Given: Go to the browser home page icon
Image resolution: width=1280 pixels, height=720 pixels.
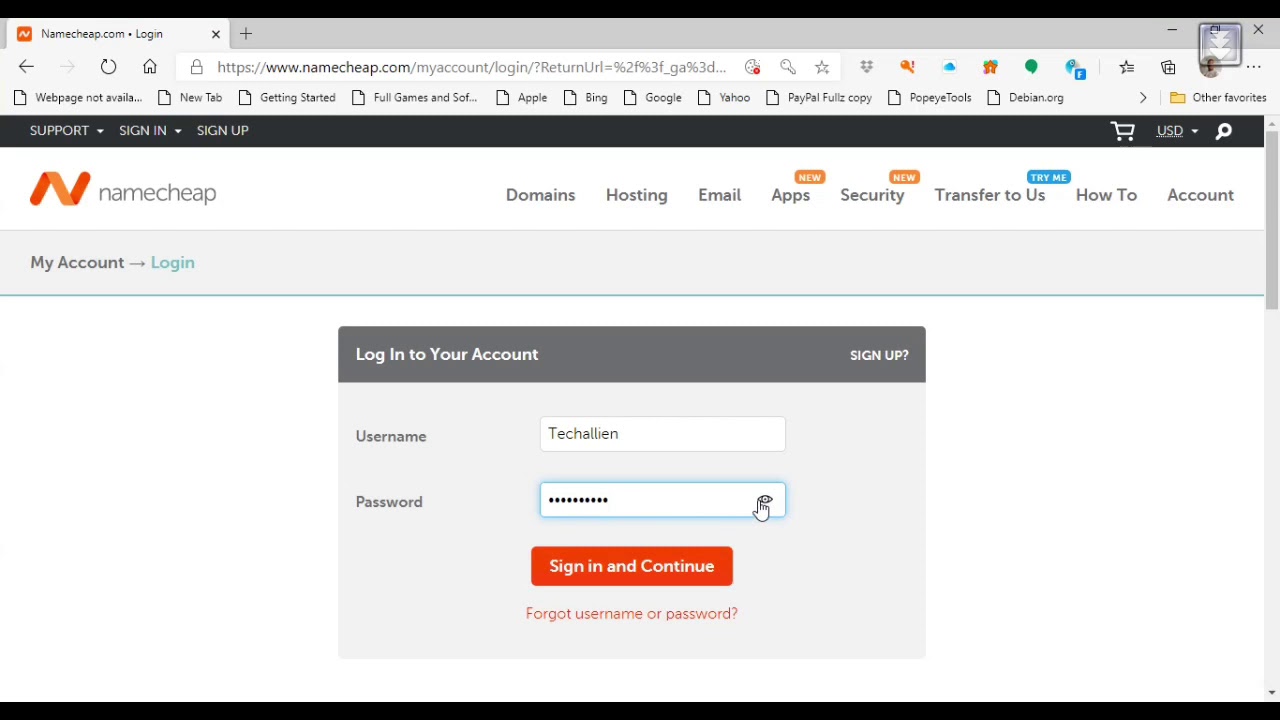Looking at the screenshot, I should click(150, 67).
